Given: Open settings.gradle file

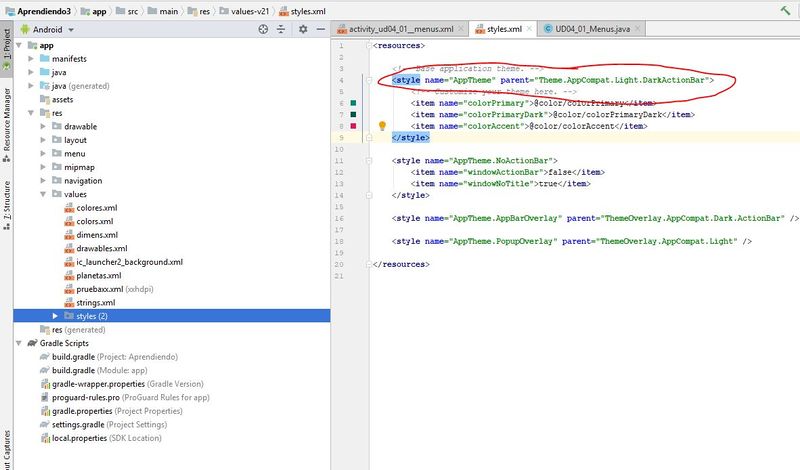Looking at the screenshot, I should (104, 425).
